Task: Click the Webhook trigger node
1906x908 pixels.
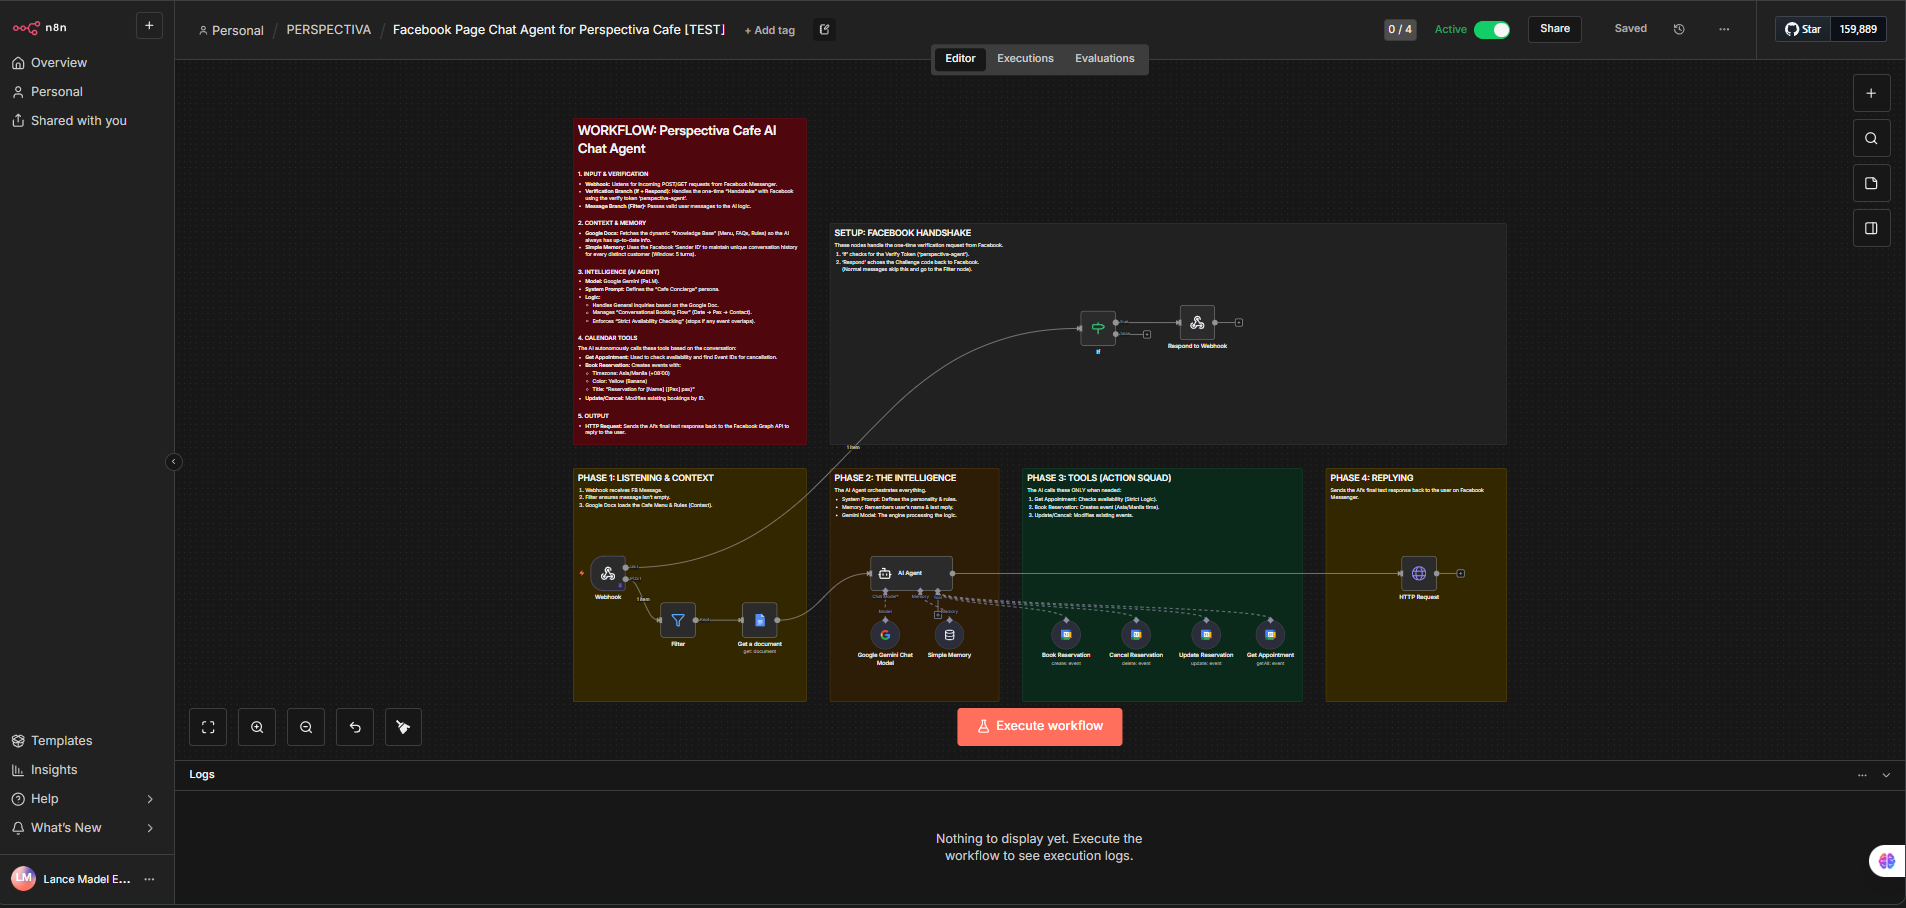Action: point(608,574)
